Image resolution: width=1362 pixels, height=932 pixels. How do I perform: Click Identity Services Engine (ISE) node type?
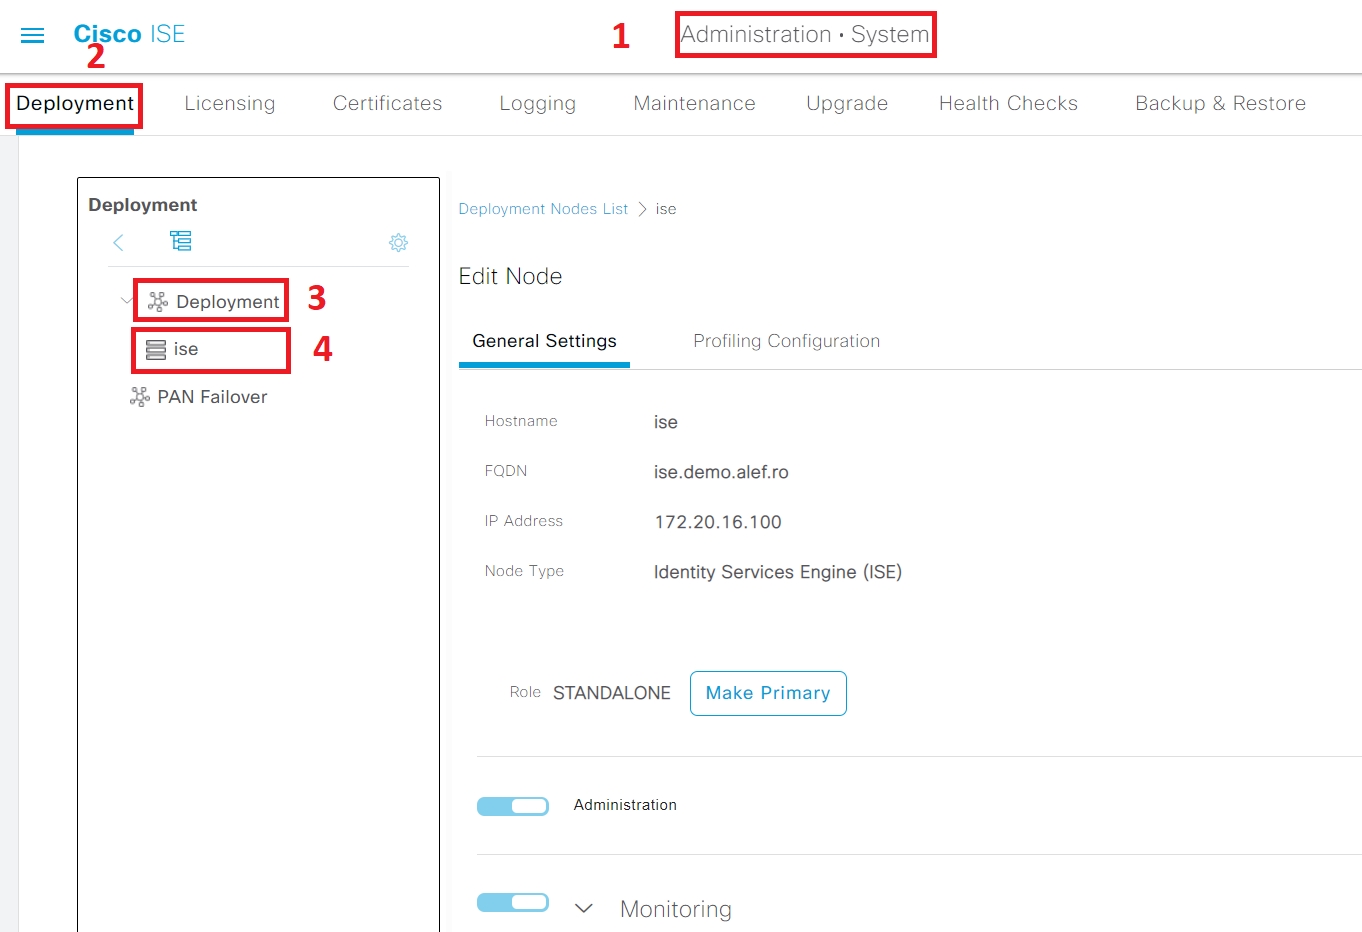pyautogui.click(x=778, y=572)
